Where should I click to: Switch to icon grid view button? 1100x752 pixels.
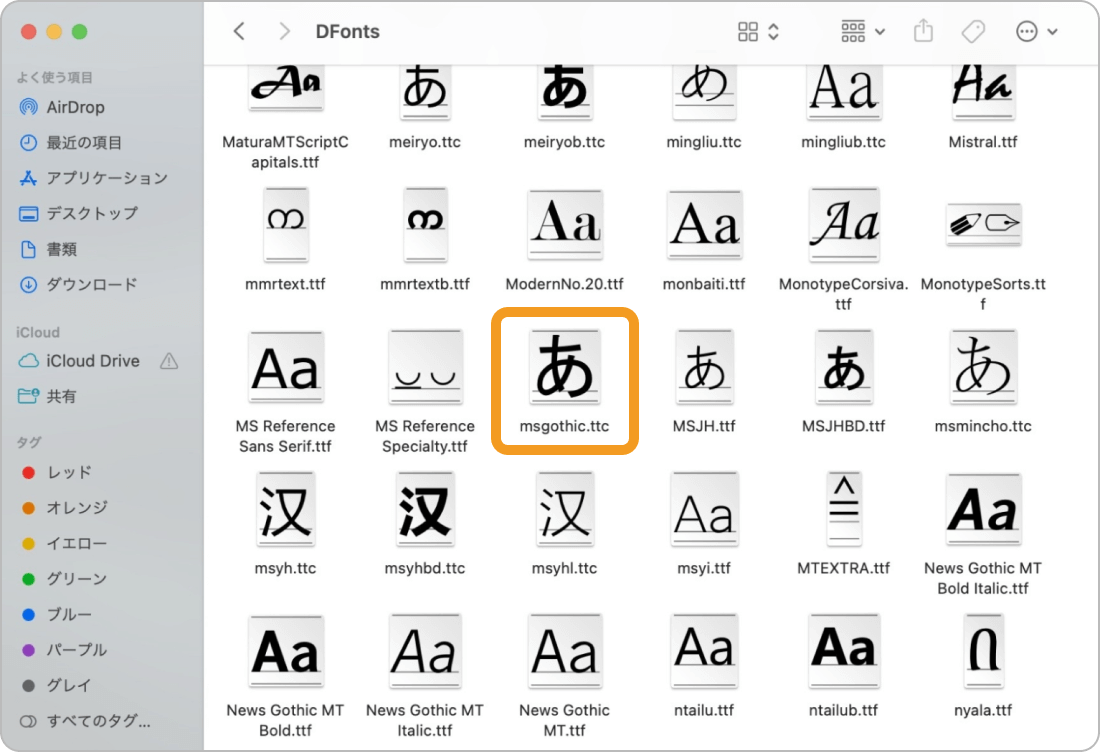748,32
